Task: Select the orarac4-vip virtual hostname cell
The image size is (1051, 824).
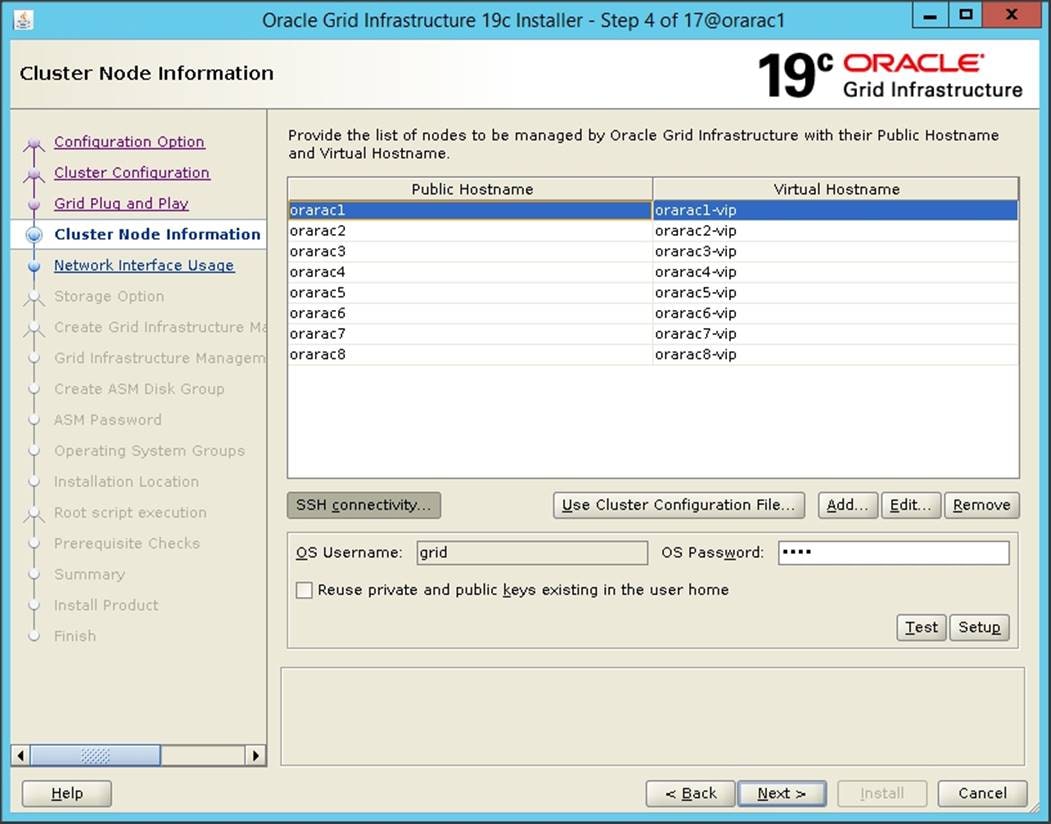Action: click(836, 272)
